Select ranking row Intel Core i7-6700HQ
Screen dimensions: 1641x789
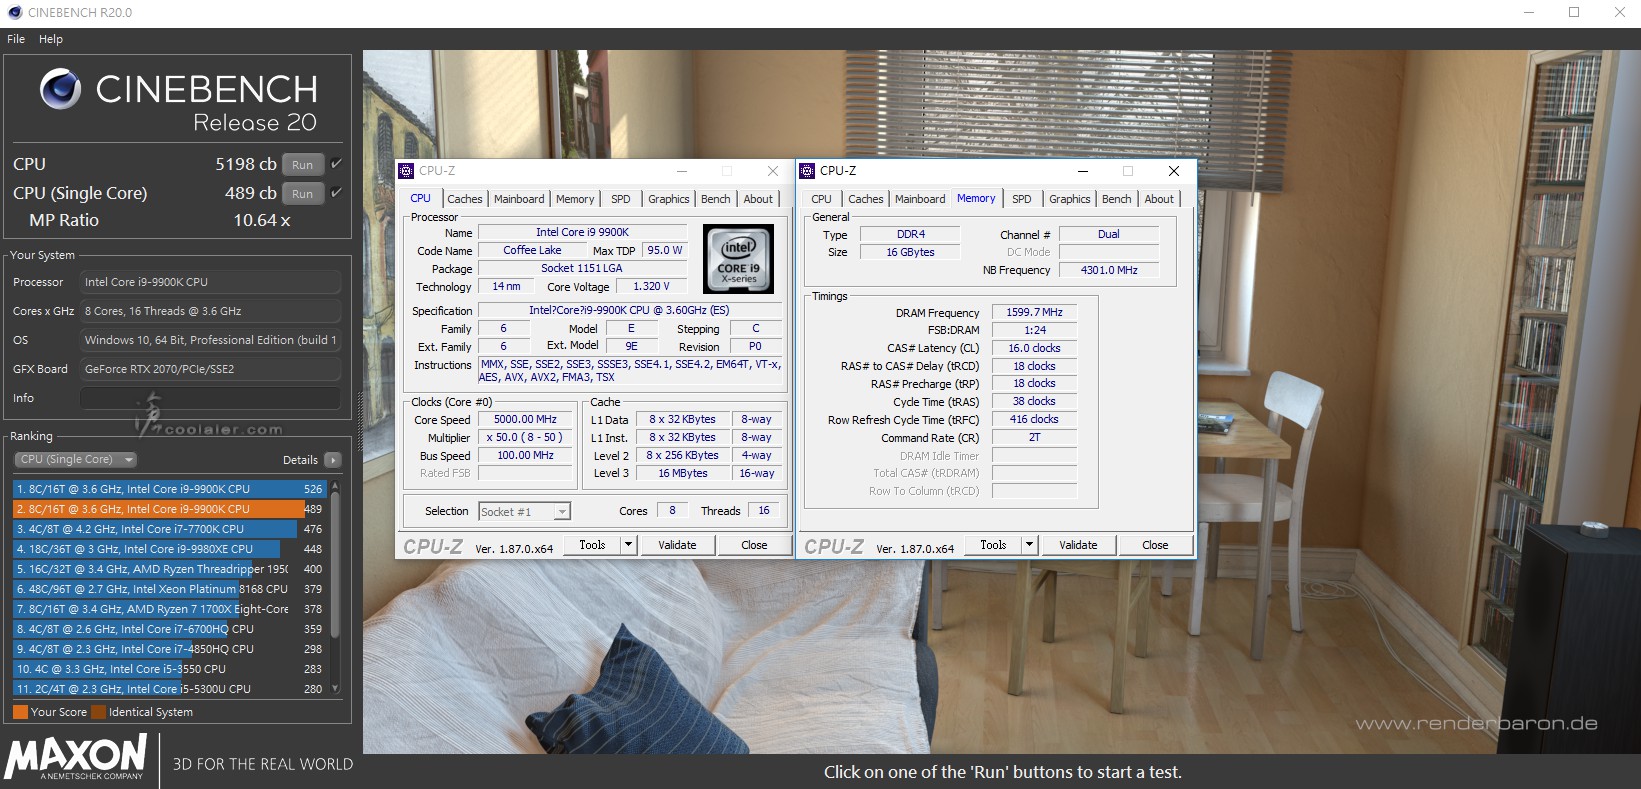[170, 629]
